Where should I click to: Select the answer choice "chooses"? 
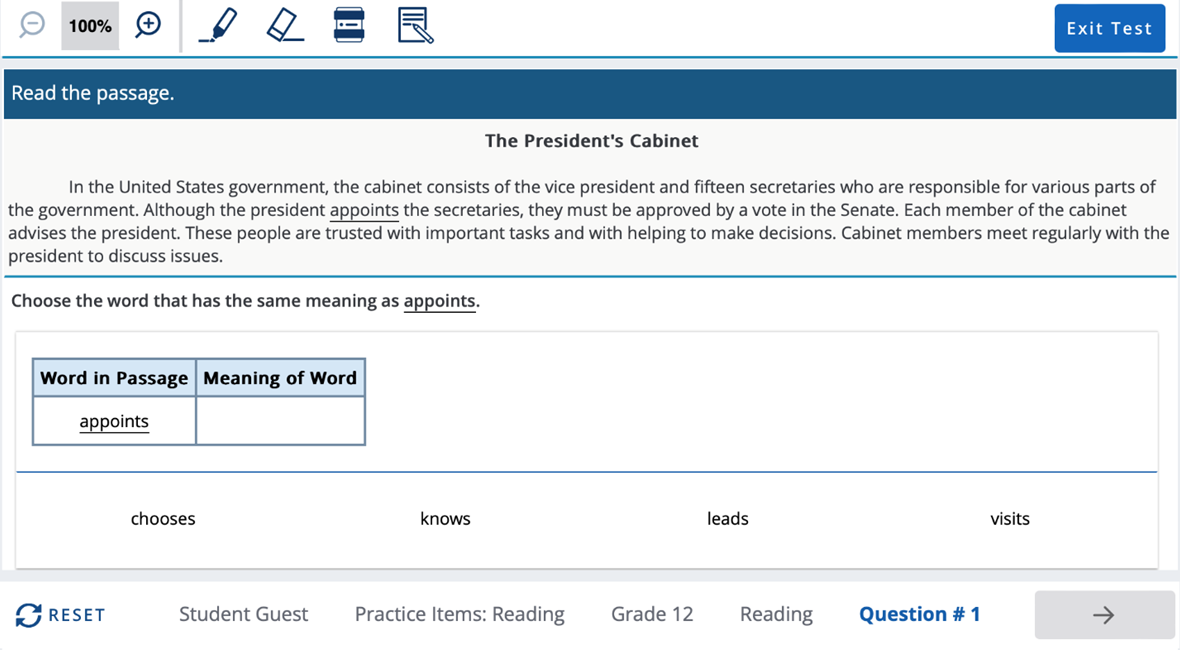coord(163,519)
